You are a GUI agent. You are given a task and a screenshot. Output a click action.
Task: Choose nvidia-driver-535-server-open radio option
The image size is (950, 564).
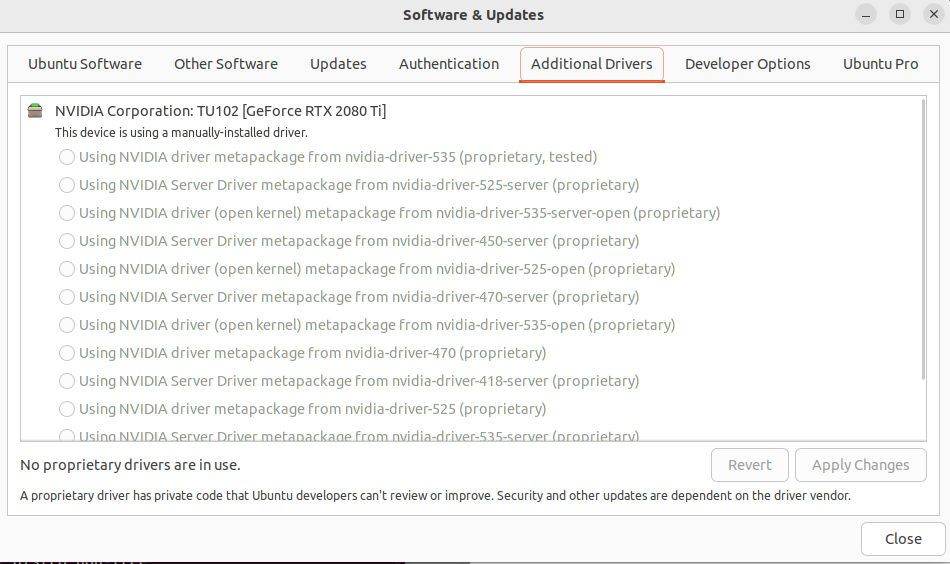click(x=67, y=213)
